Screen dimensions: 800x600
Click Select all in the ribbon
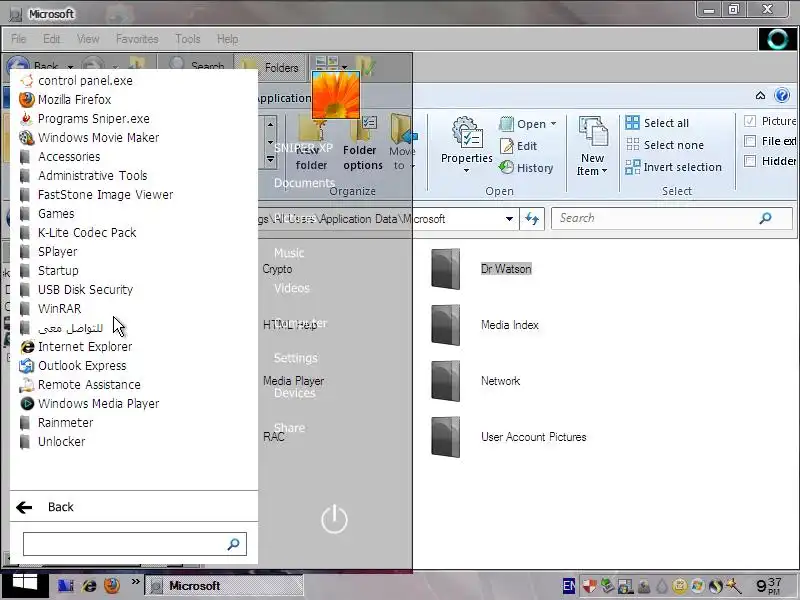click(657, 122)
